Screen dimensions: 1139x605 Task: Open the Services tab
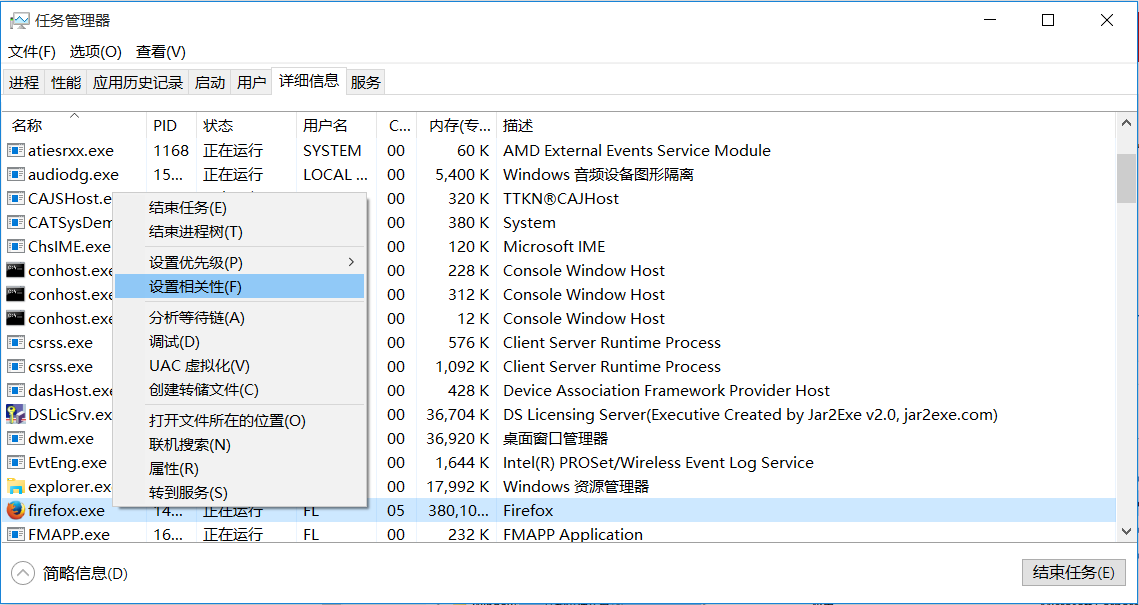tap(366, 83)
